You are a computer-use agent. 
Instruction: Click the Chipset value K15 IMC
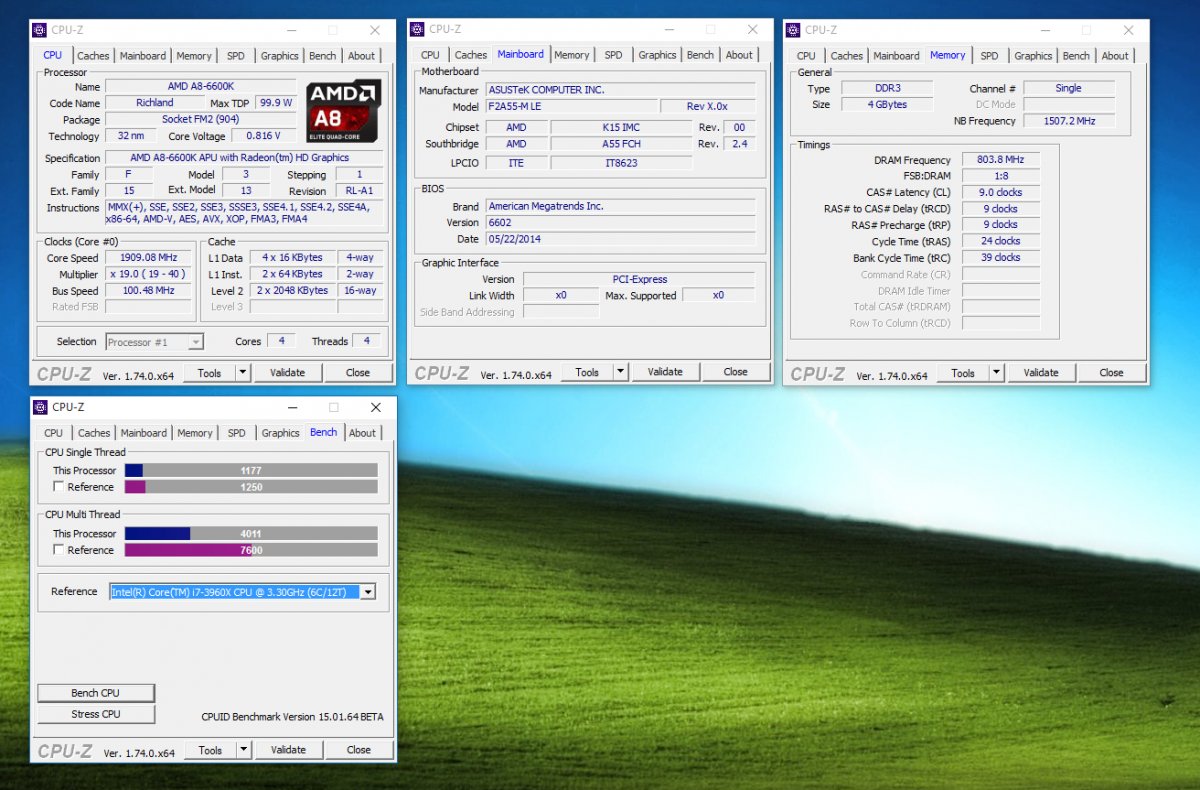(x=621, y=128)
